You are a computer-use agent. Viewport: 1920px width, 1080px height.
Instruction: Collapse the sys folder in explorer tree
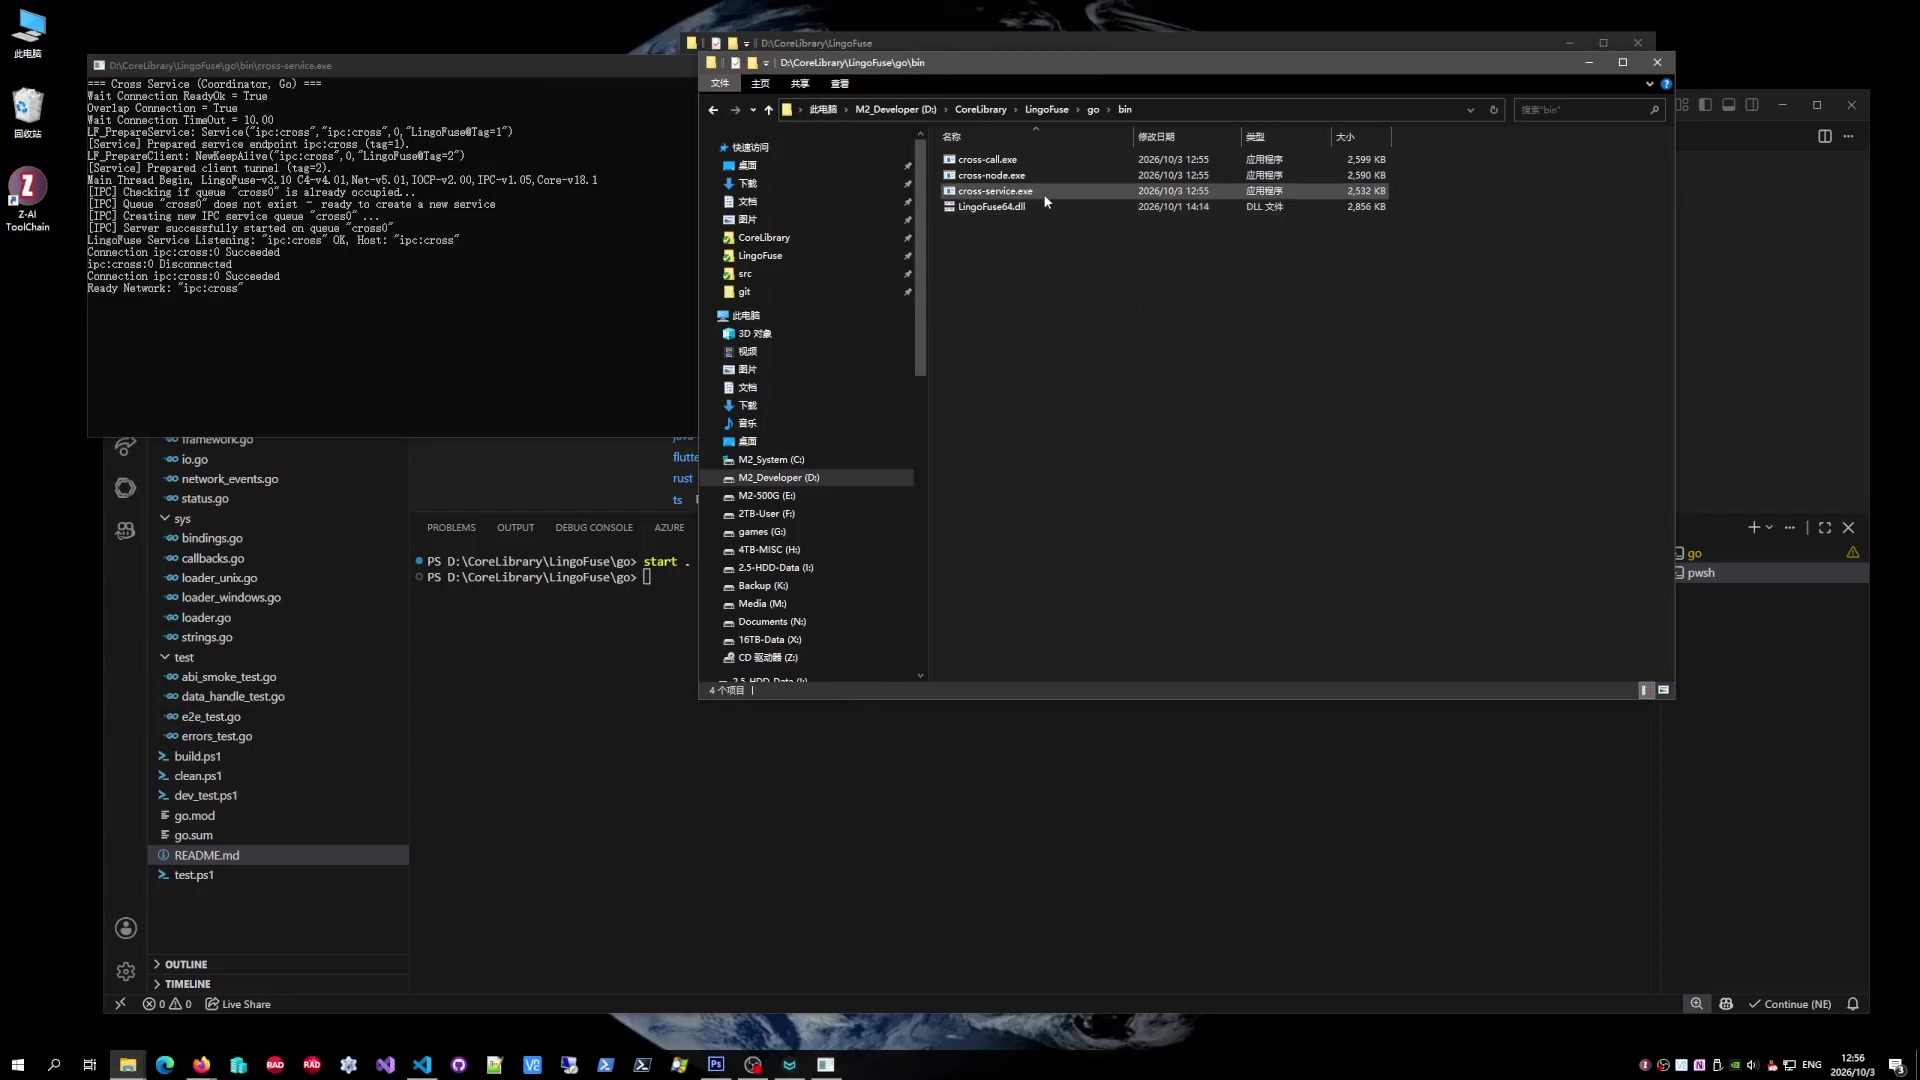[x=165, y=518]
